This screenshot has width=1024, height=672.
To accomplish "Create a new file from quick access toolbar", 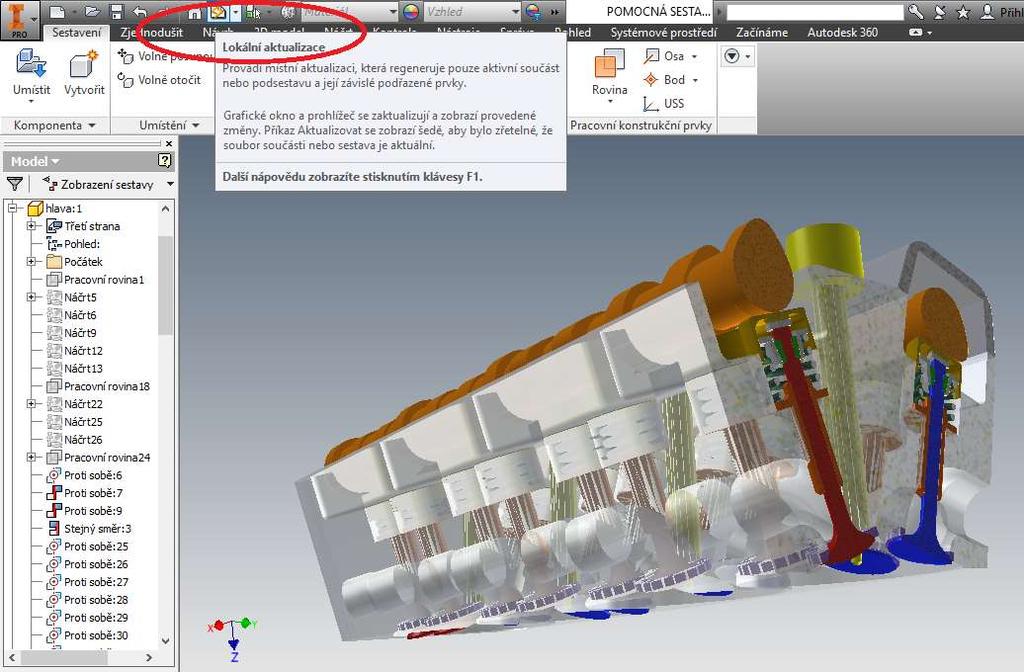I will tap(57, 12).
